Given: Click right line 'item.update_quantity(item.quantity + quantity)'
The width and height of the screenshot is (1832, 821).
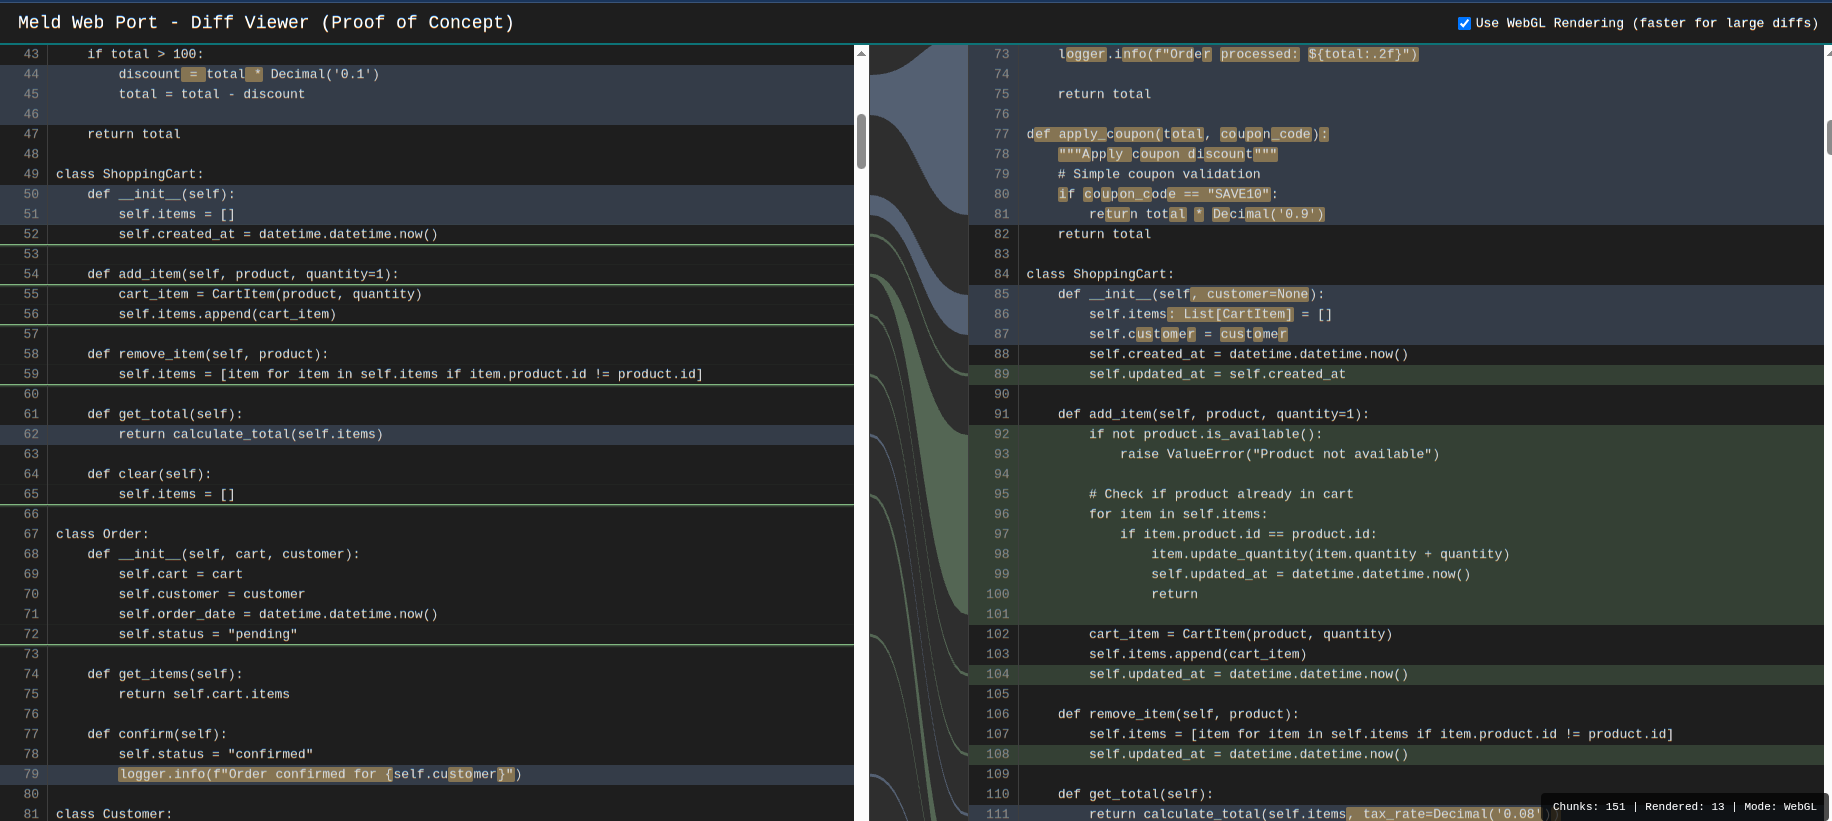Looking at the screenshot, I should click(1330, 554).
